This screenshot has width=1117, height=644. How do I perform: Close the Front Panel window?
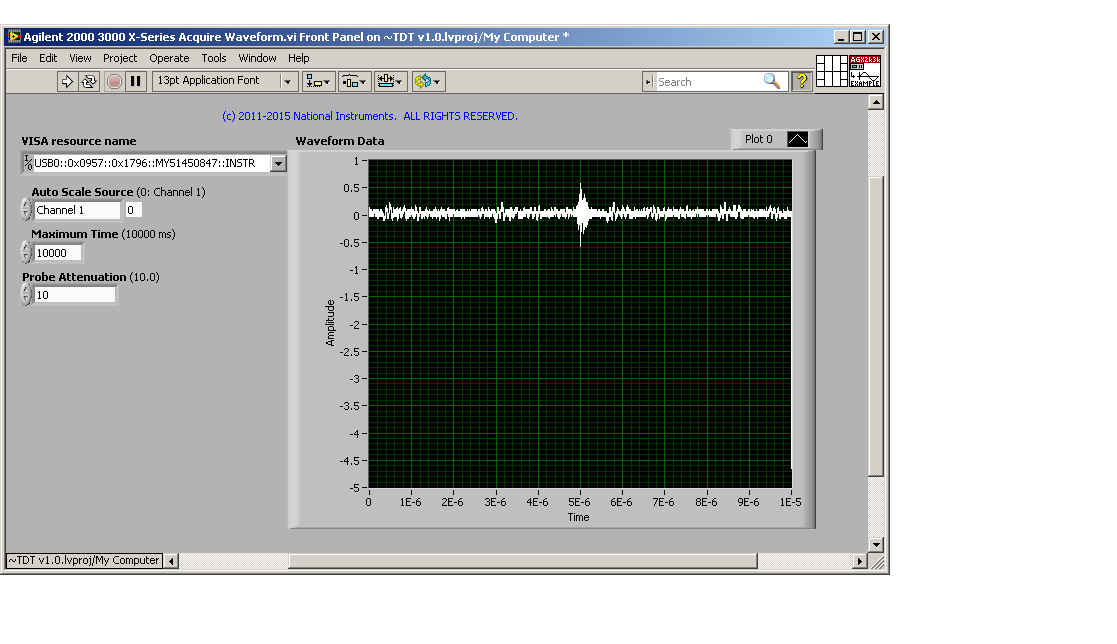click(876, 37)
